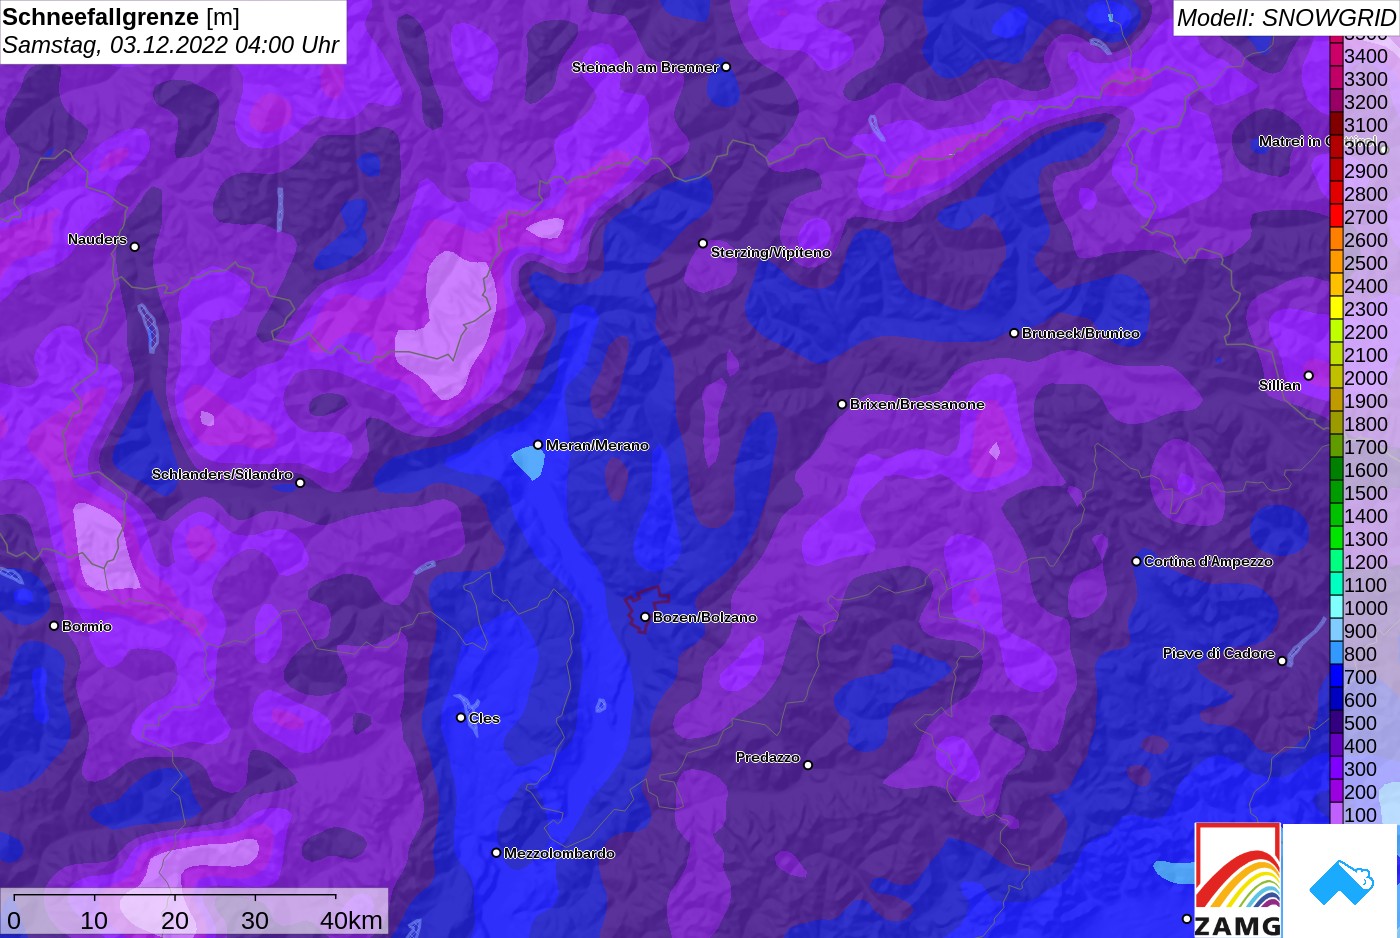This screenshot has width=1400, height=938.
Task: Click the legend value 3200
Action: pyautogui.click(x=1366, y=102)
